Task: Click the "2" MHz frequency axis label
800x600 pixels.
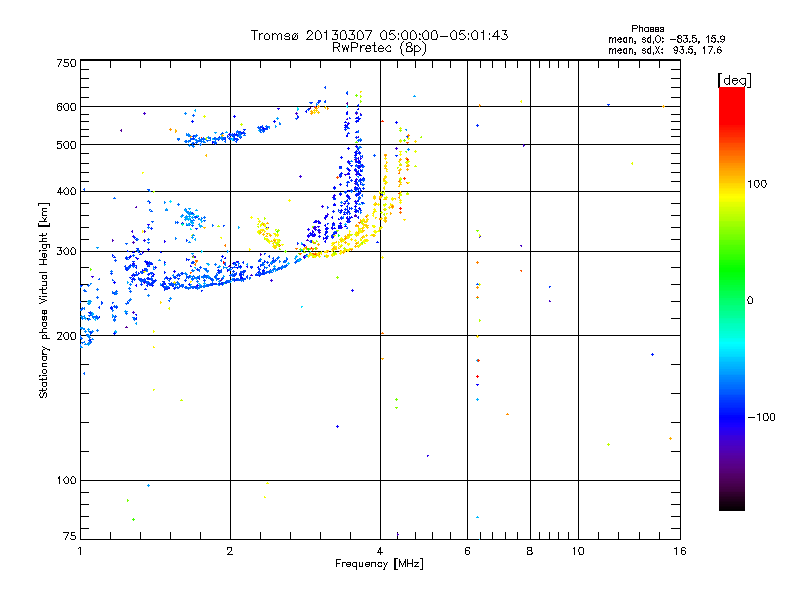Action: pyautogui.click(x=230, y=551)
